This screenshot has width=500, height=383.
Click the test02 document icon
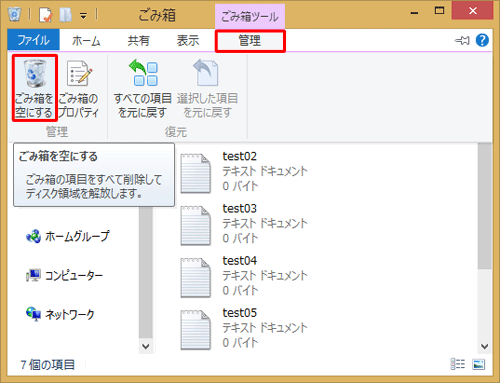[x=196, y=173]
